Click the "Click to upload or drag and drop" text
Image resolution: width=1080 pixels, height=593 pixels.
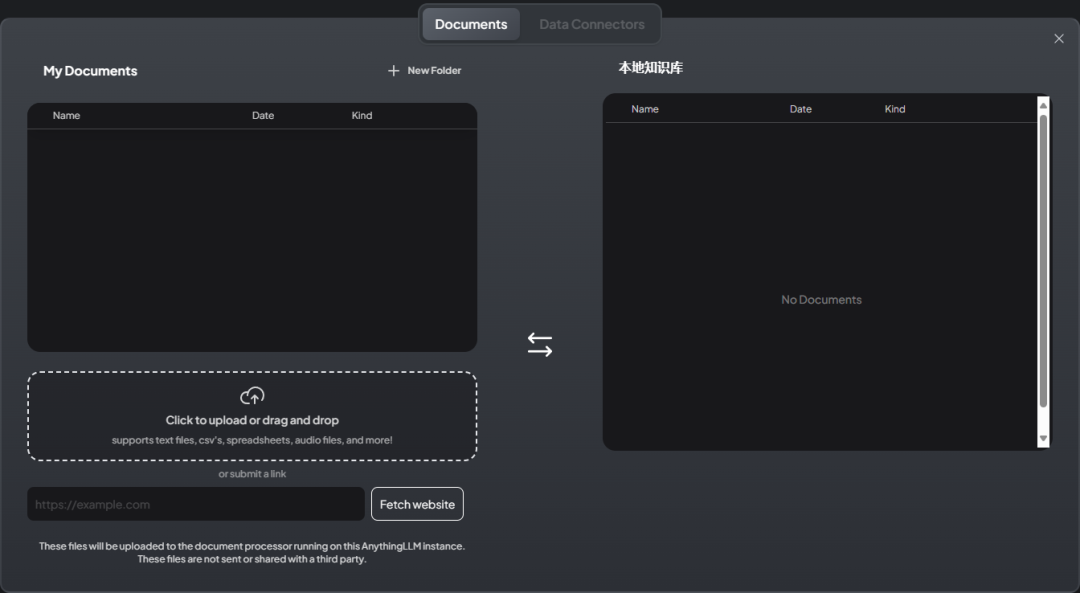(x=252, y=420)
